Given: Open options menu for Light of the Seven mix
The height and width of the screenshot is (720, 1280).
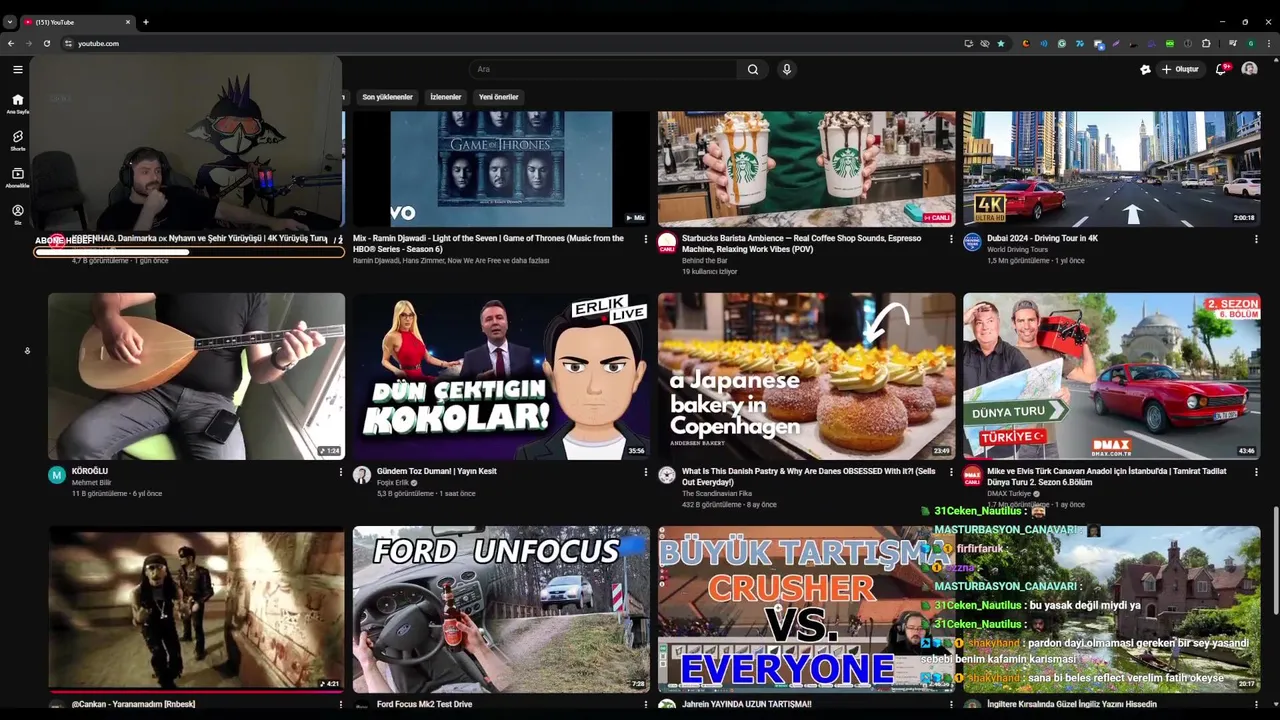Looking at the screenshot, I should pyautogui.click(x=645, y=239).
